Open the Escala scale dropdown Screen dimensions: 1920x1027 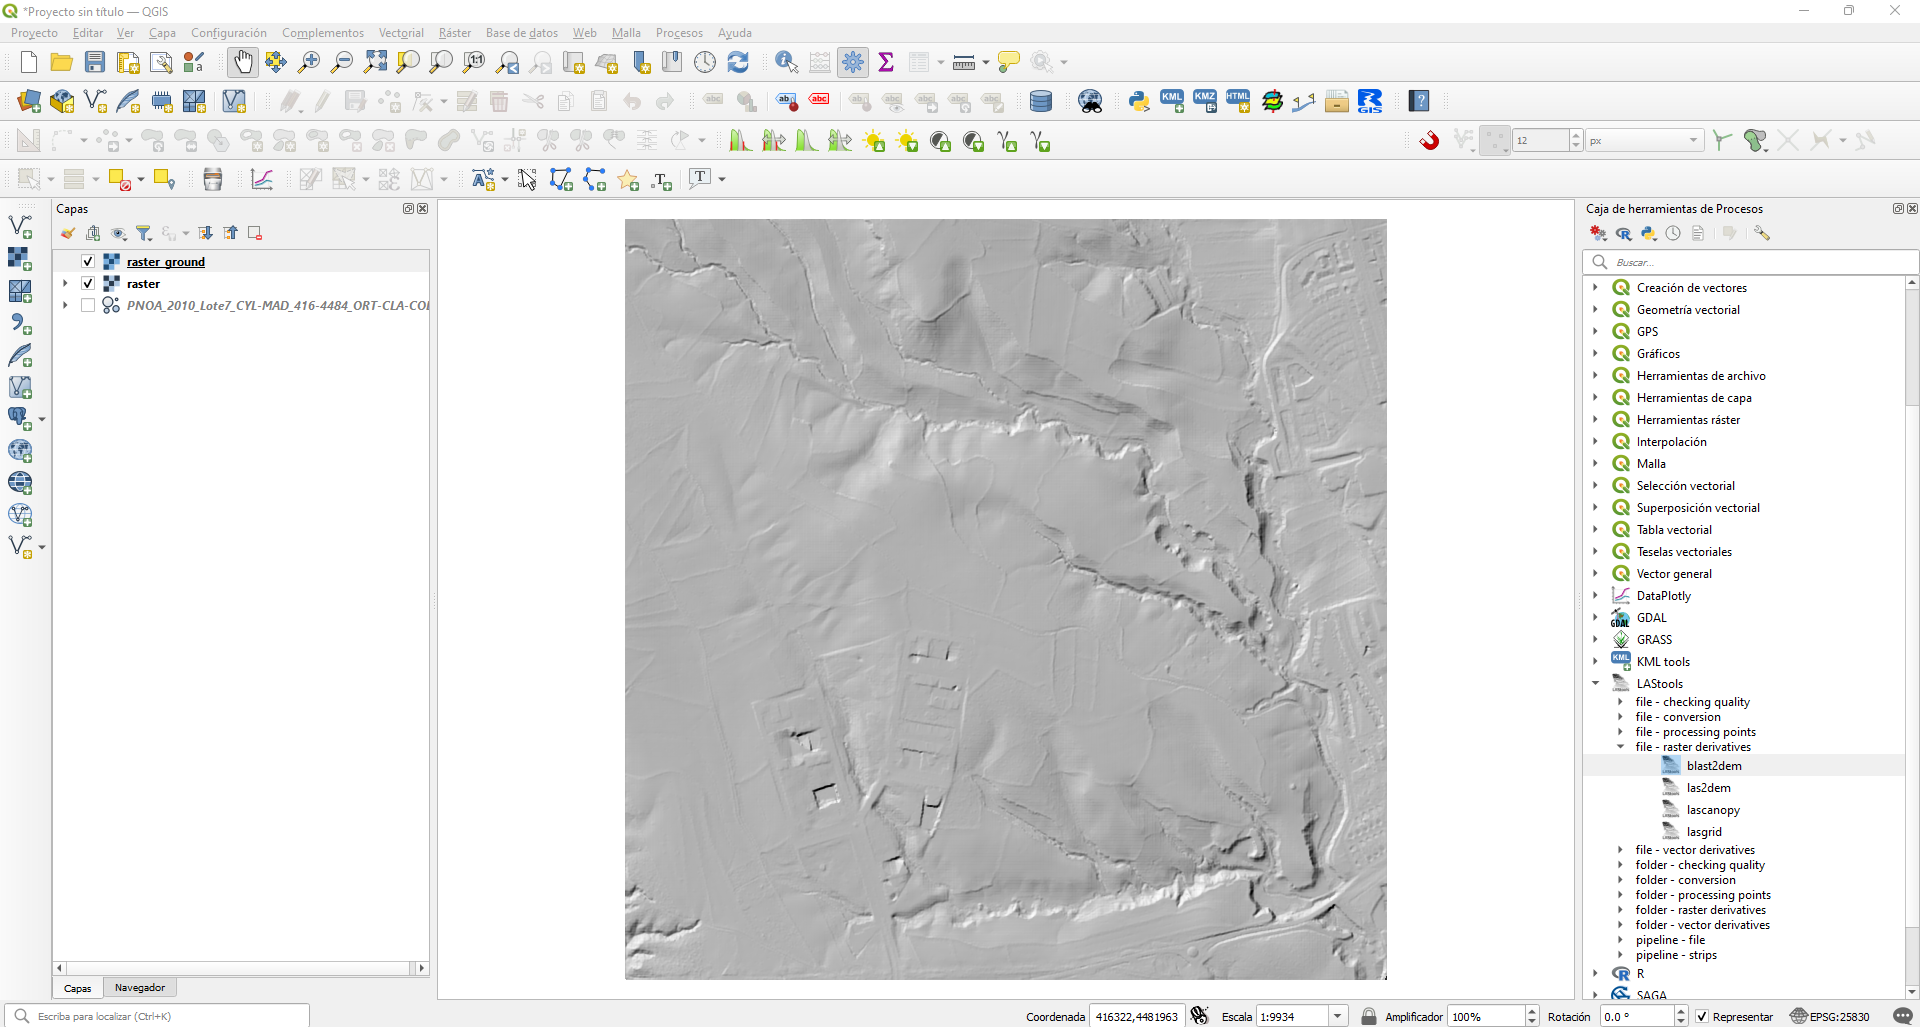pyautogui.click(x=1337, y=1017)
